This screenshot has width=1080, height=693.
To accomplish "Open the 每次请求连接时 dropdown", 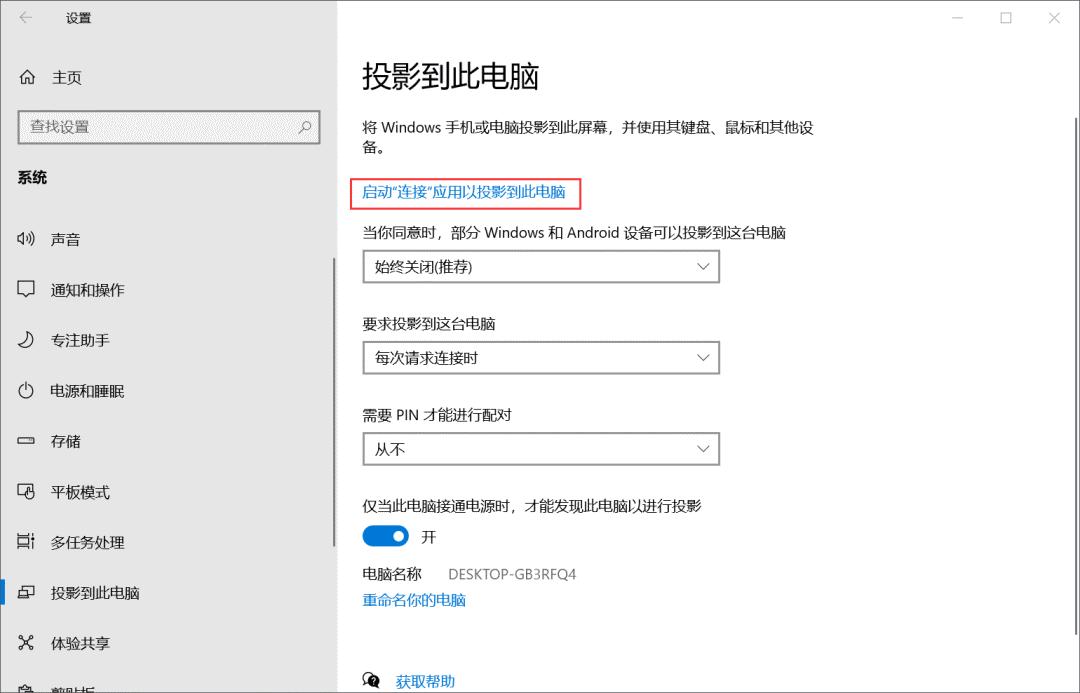I will click(541, 357).
